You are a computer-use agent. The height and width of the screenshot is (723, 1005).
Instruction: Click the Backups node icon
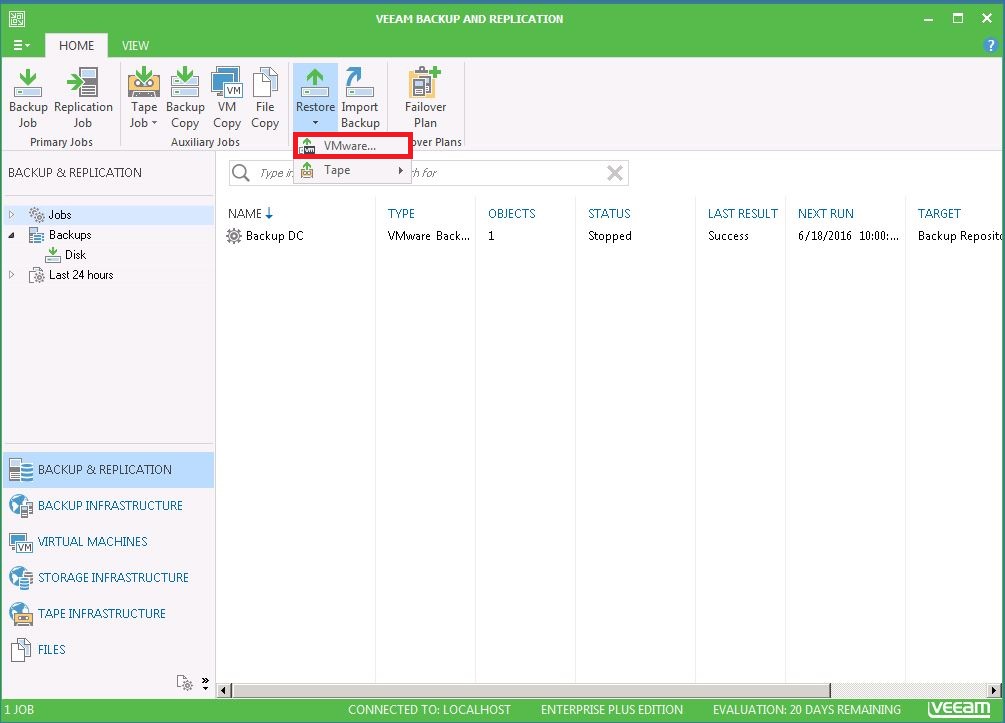[37, 235]
